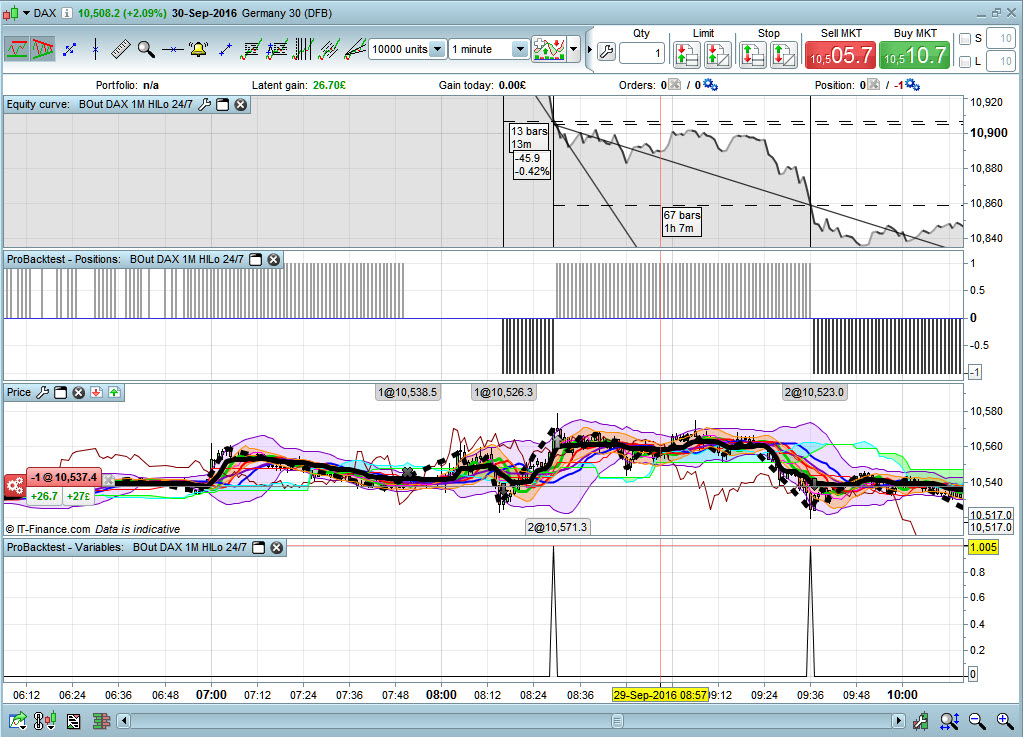Expand the trading toolbar side arrow
The height and width of the screenshot is (737, 1023).
coord(589,50)
